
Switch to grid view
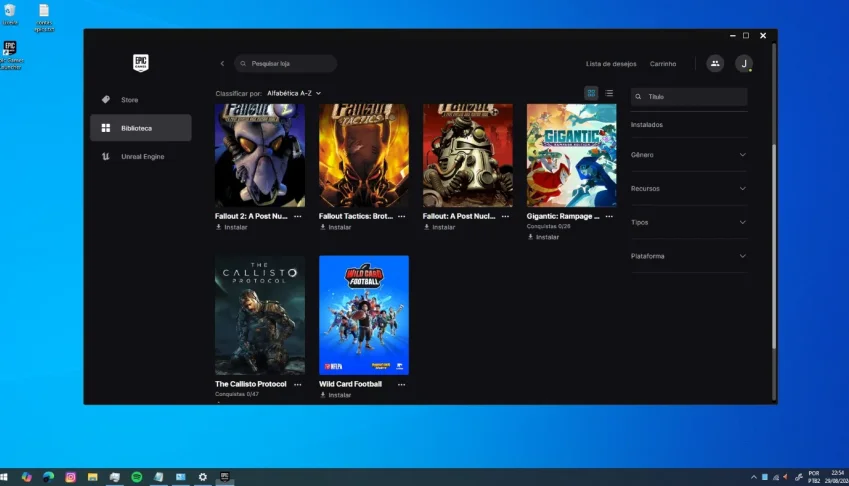coord(591,93)
